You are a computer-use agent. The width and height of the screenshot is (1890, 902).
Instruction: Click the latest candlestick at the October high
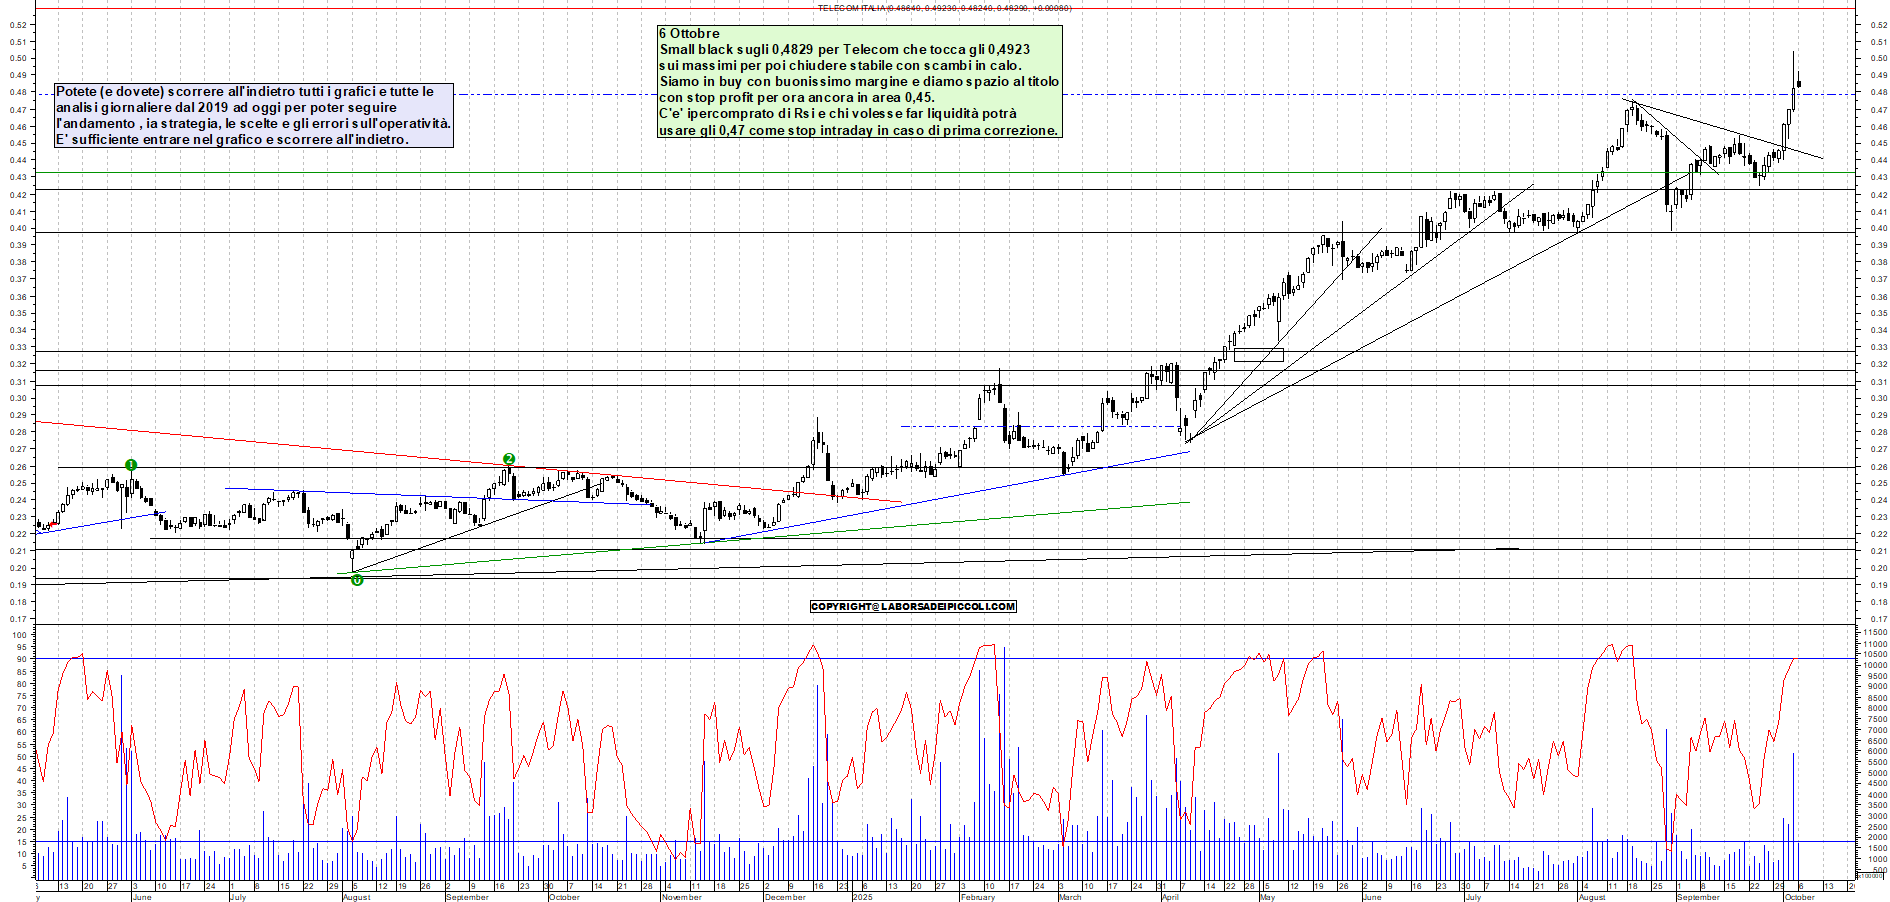pos(1798,84)
